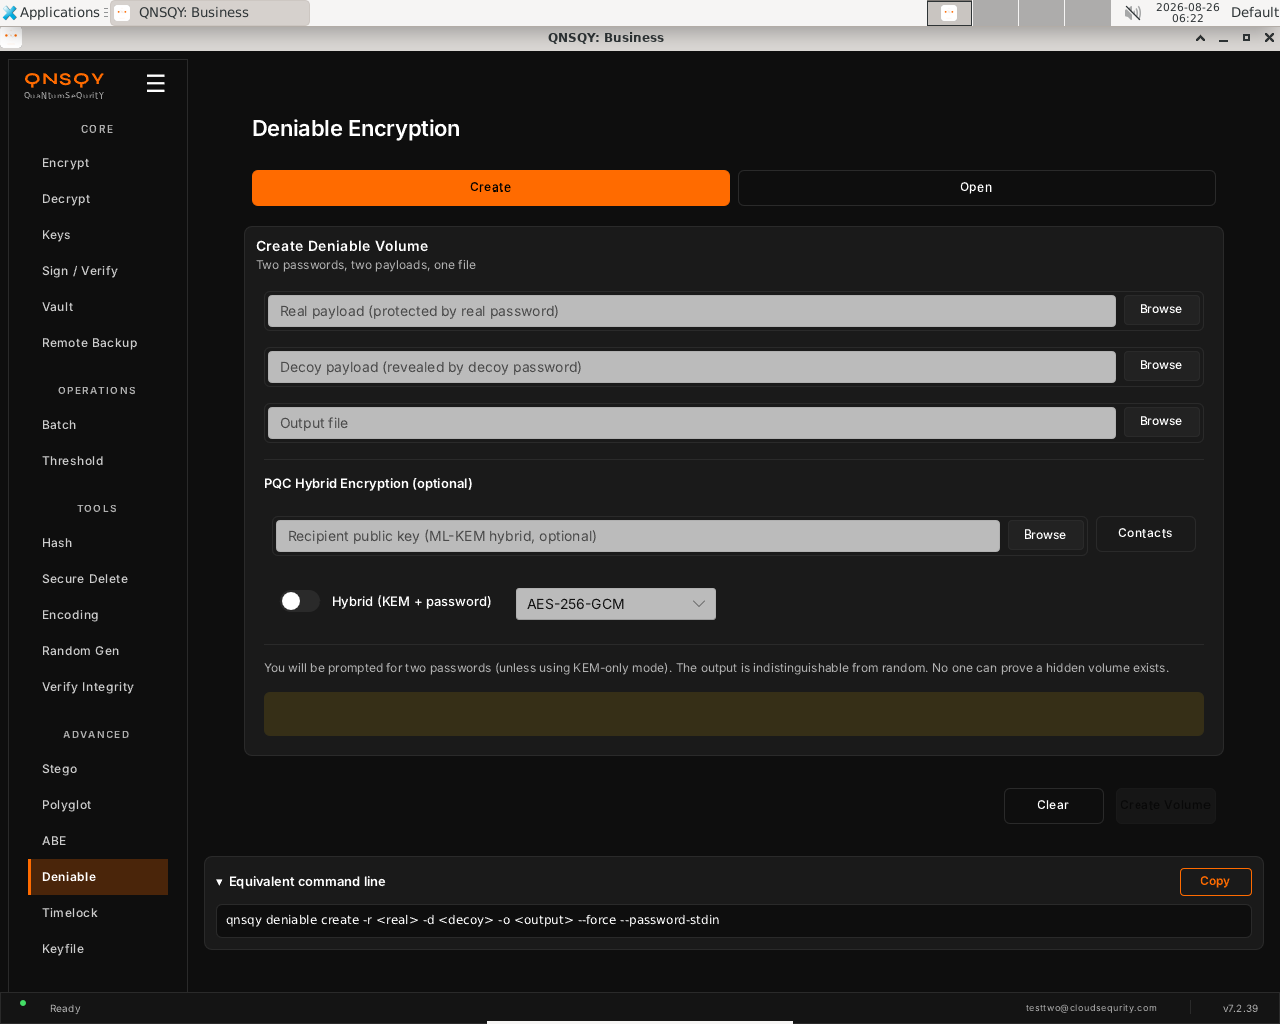Open the Keyfile page
Viewport: 1280px width, 1024px height.
(x=98, y=949)
